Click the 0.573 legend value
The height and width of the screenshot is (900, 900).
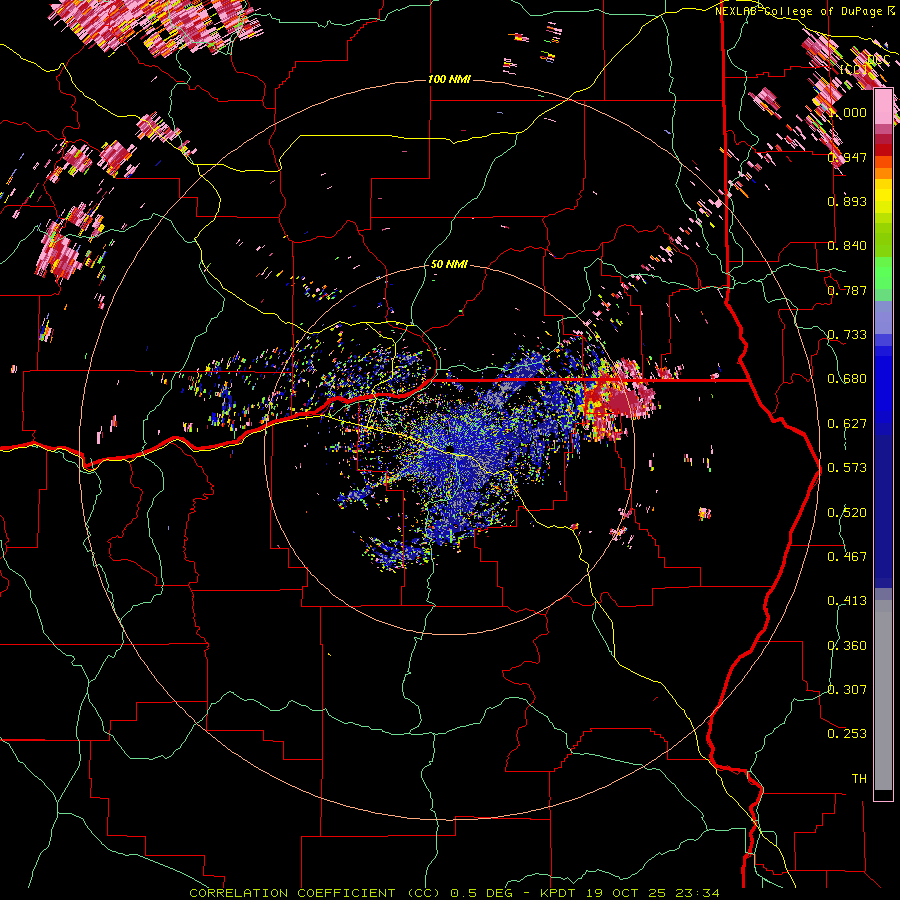pos(847,468)
